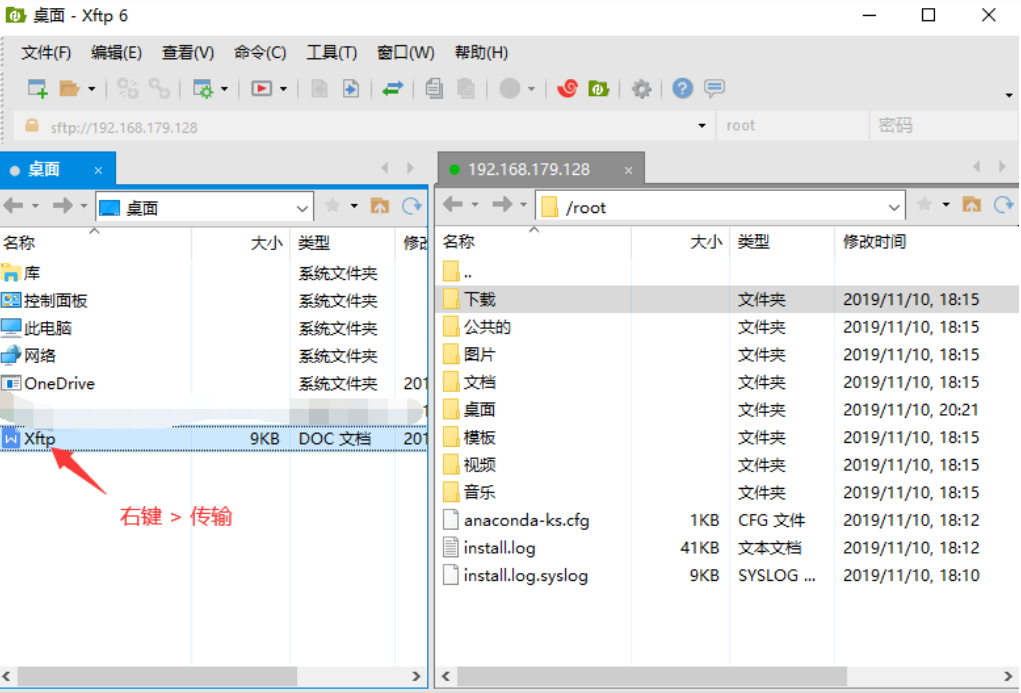Screen dimensions: 1021x693
Task: Select the Xftp DOC file
Action: (40, 438)
